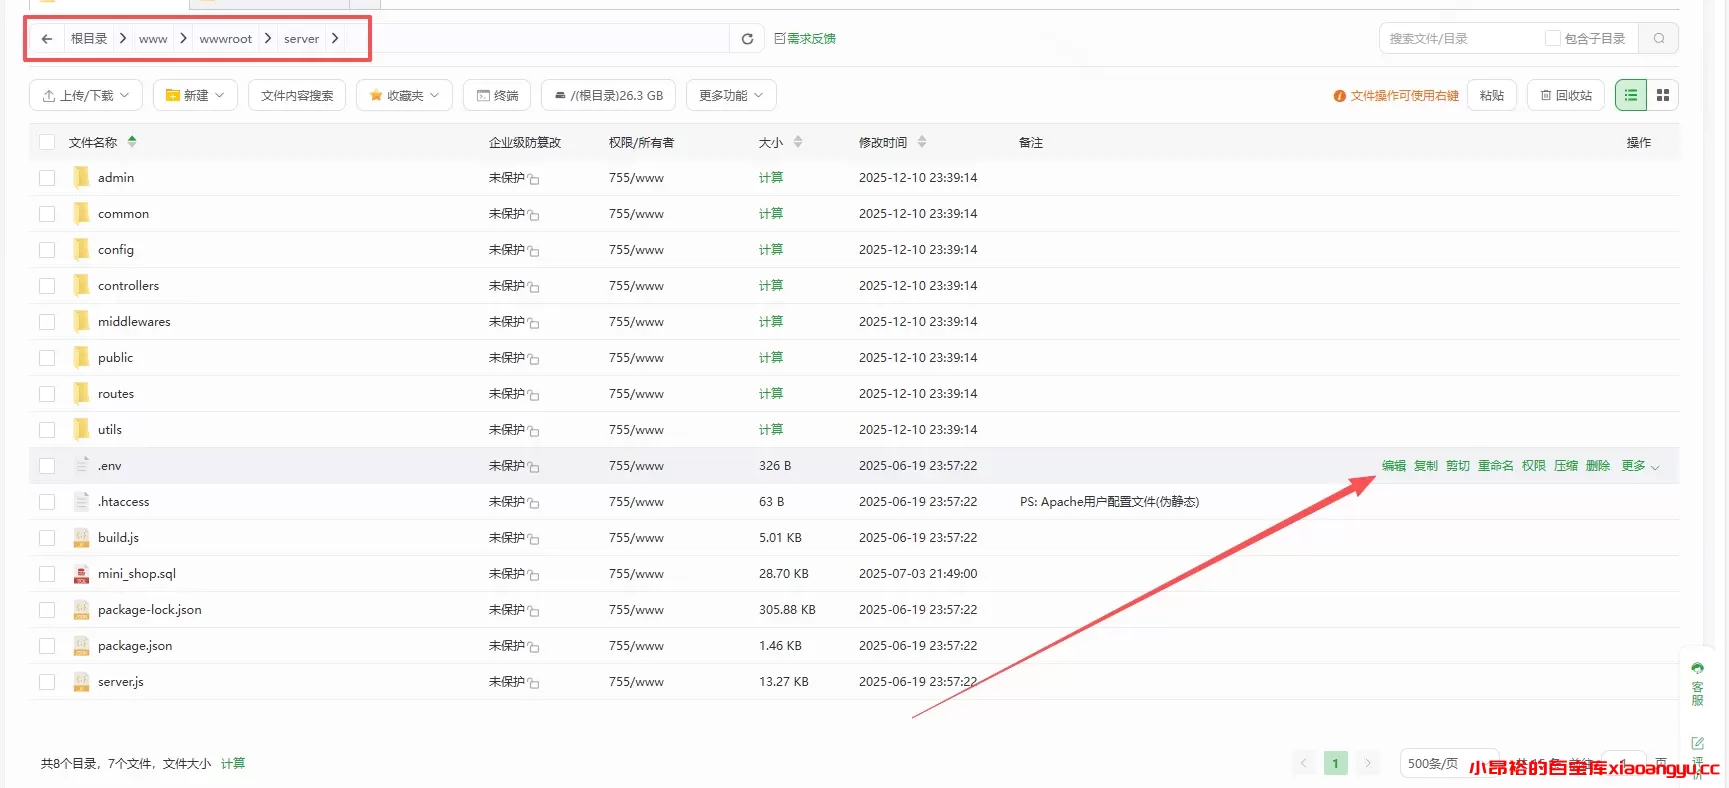Click the mini_shop.sql file icon
1729x788 pixels.
pos(81,573)
